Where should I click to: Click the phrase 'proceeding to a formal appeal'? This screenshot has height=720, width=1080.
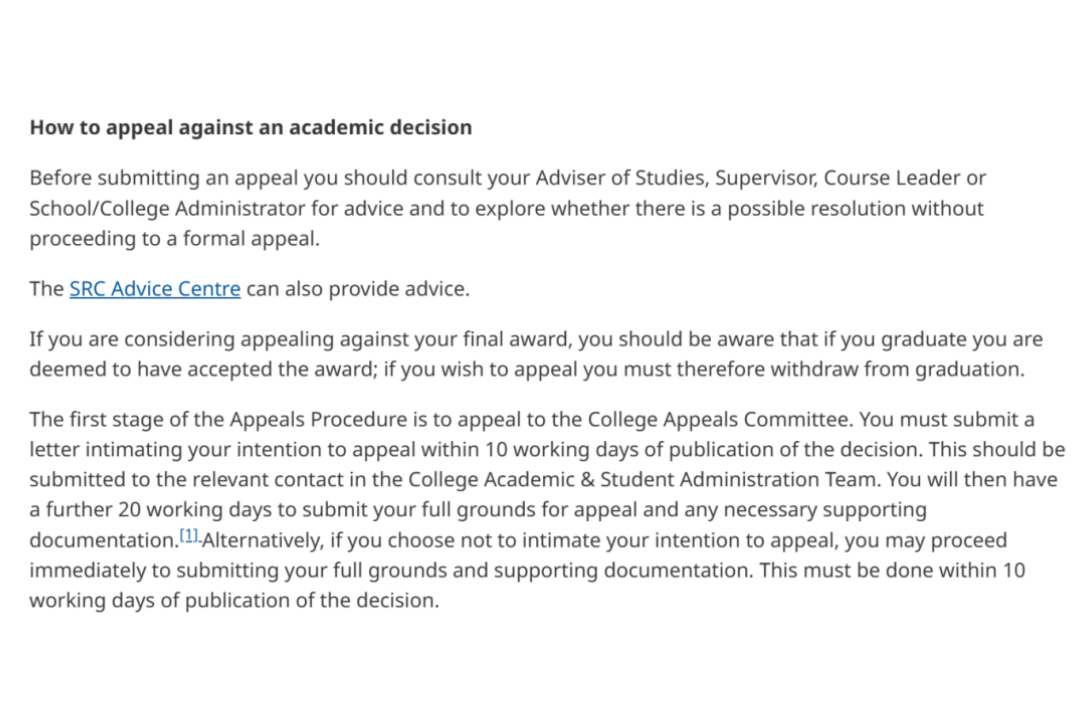173,238
